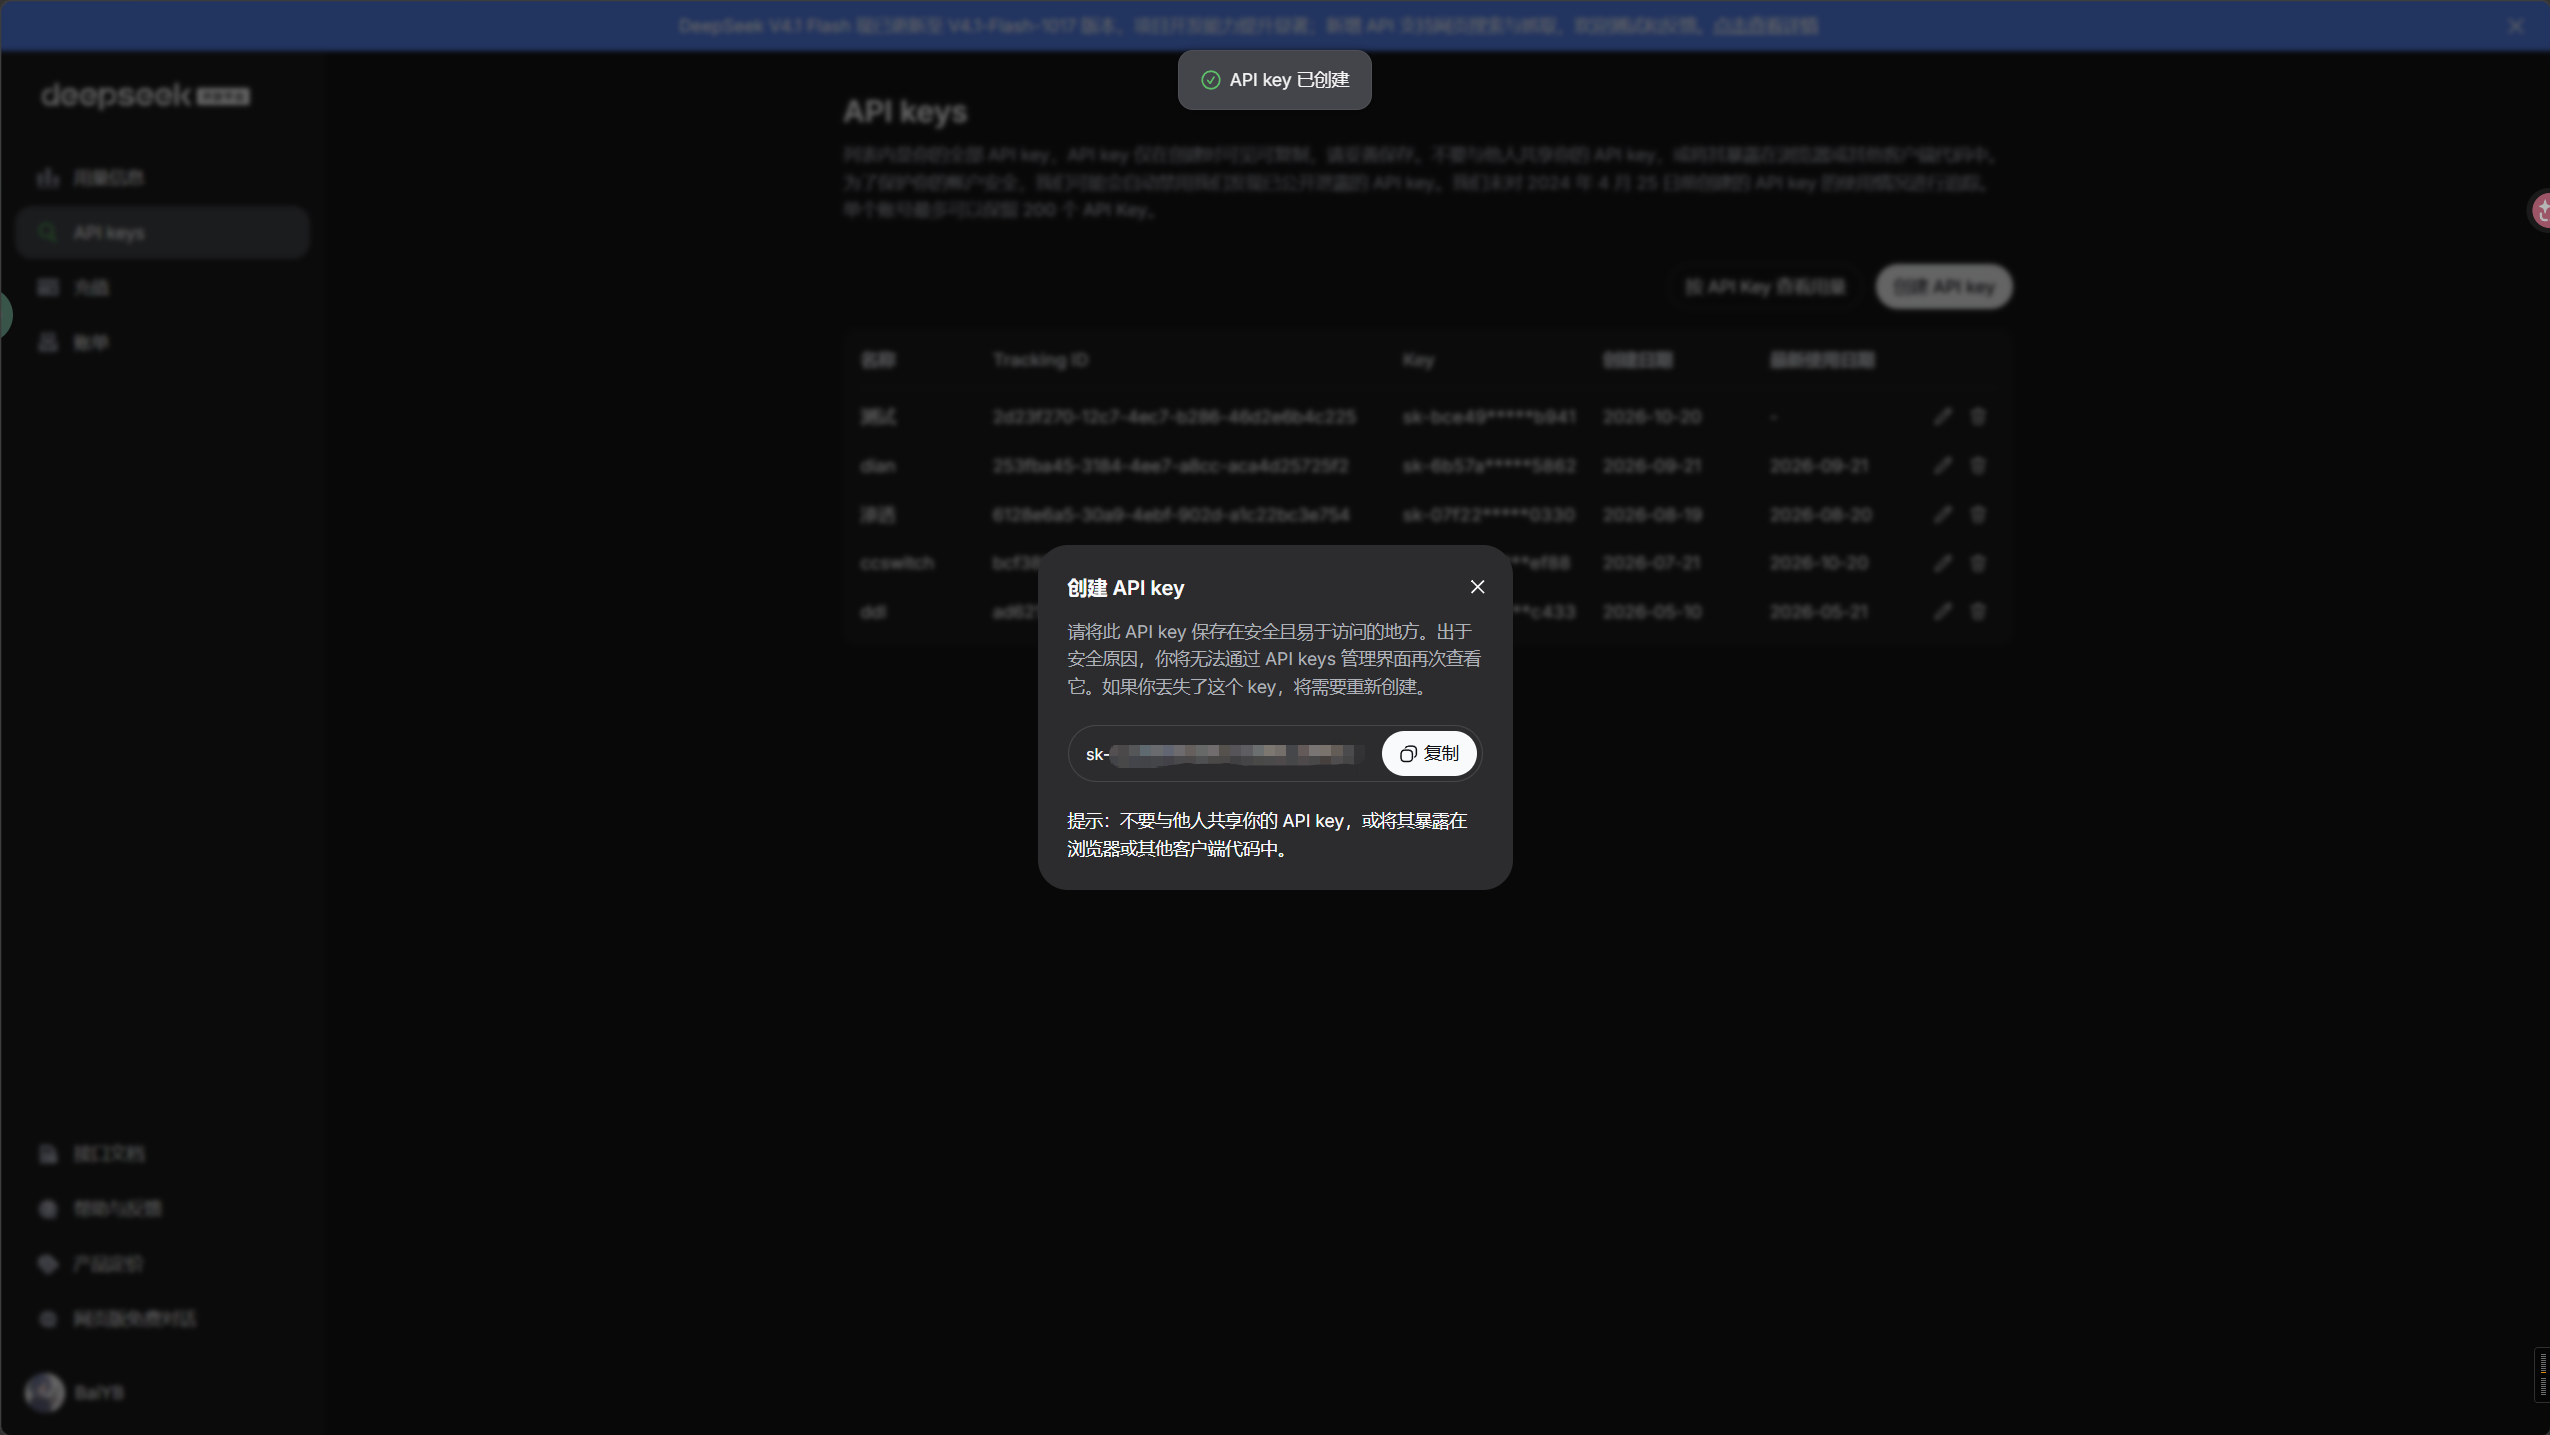Click the link in the top banner
Screen dimensions: 2550x1435
tap(1765, 26)
